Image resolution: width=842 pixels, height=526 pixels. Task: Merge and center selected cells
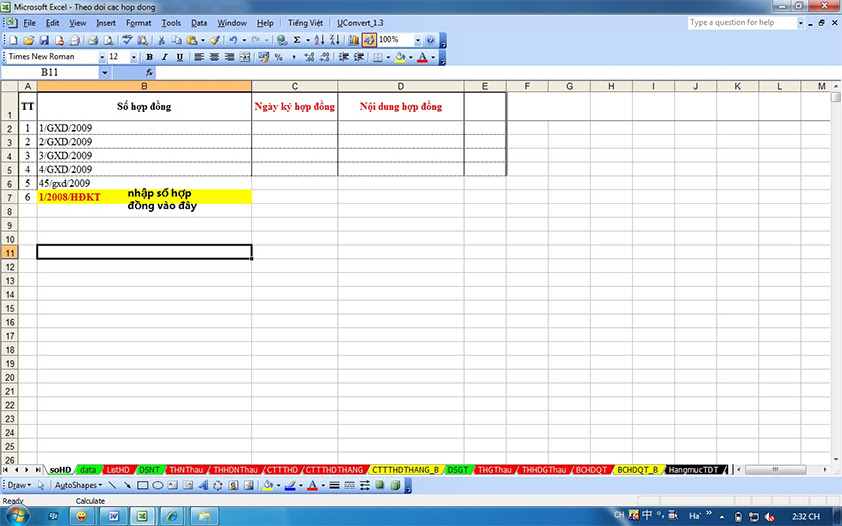(244, 57)
